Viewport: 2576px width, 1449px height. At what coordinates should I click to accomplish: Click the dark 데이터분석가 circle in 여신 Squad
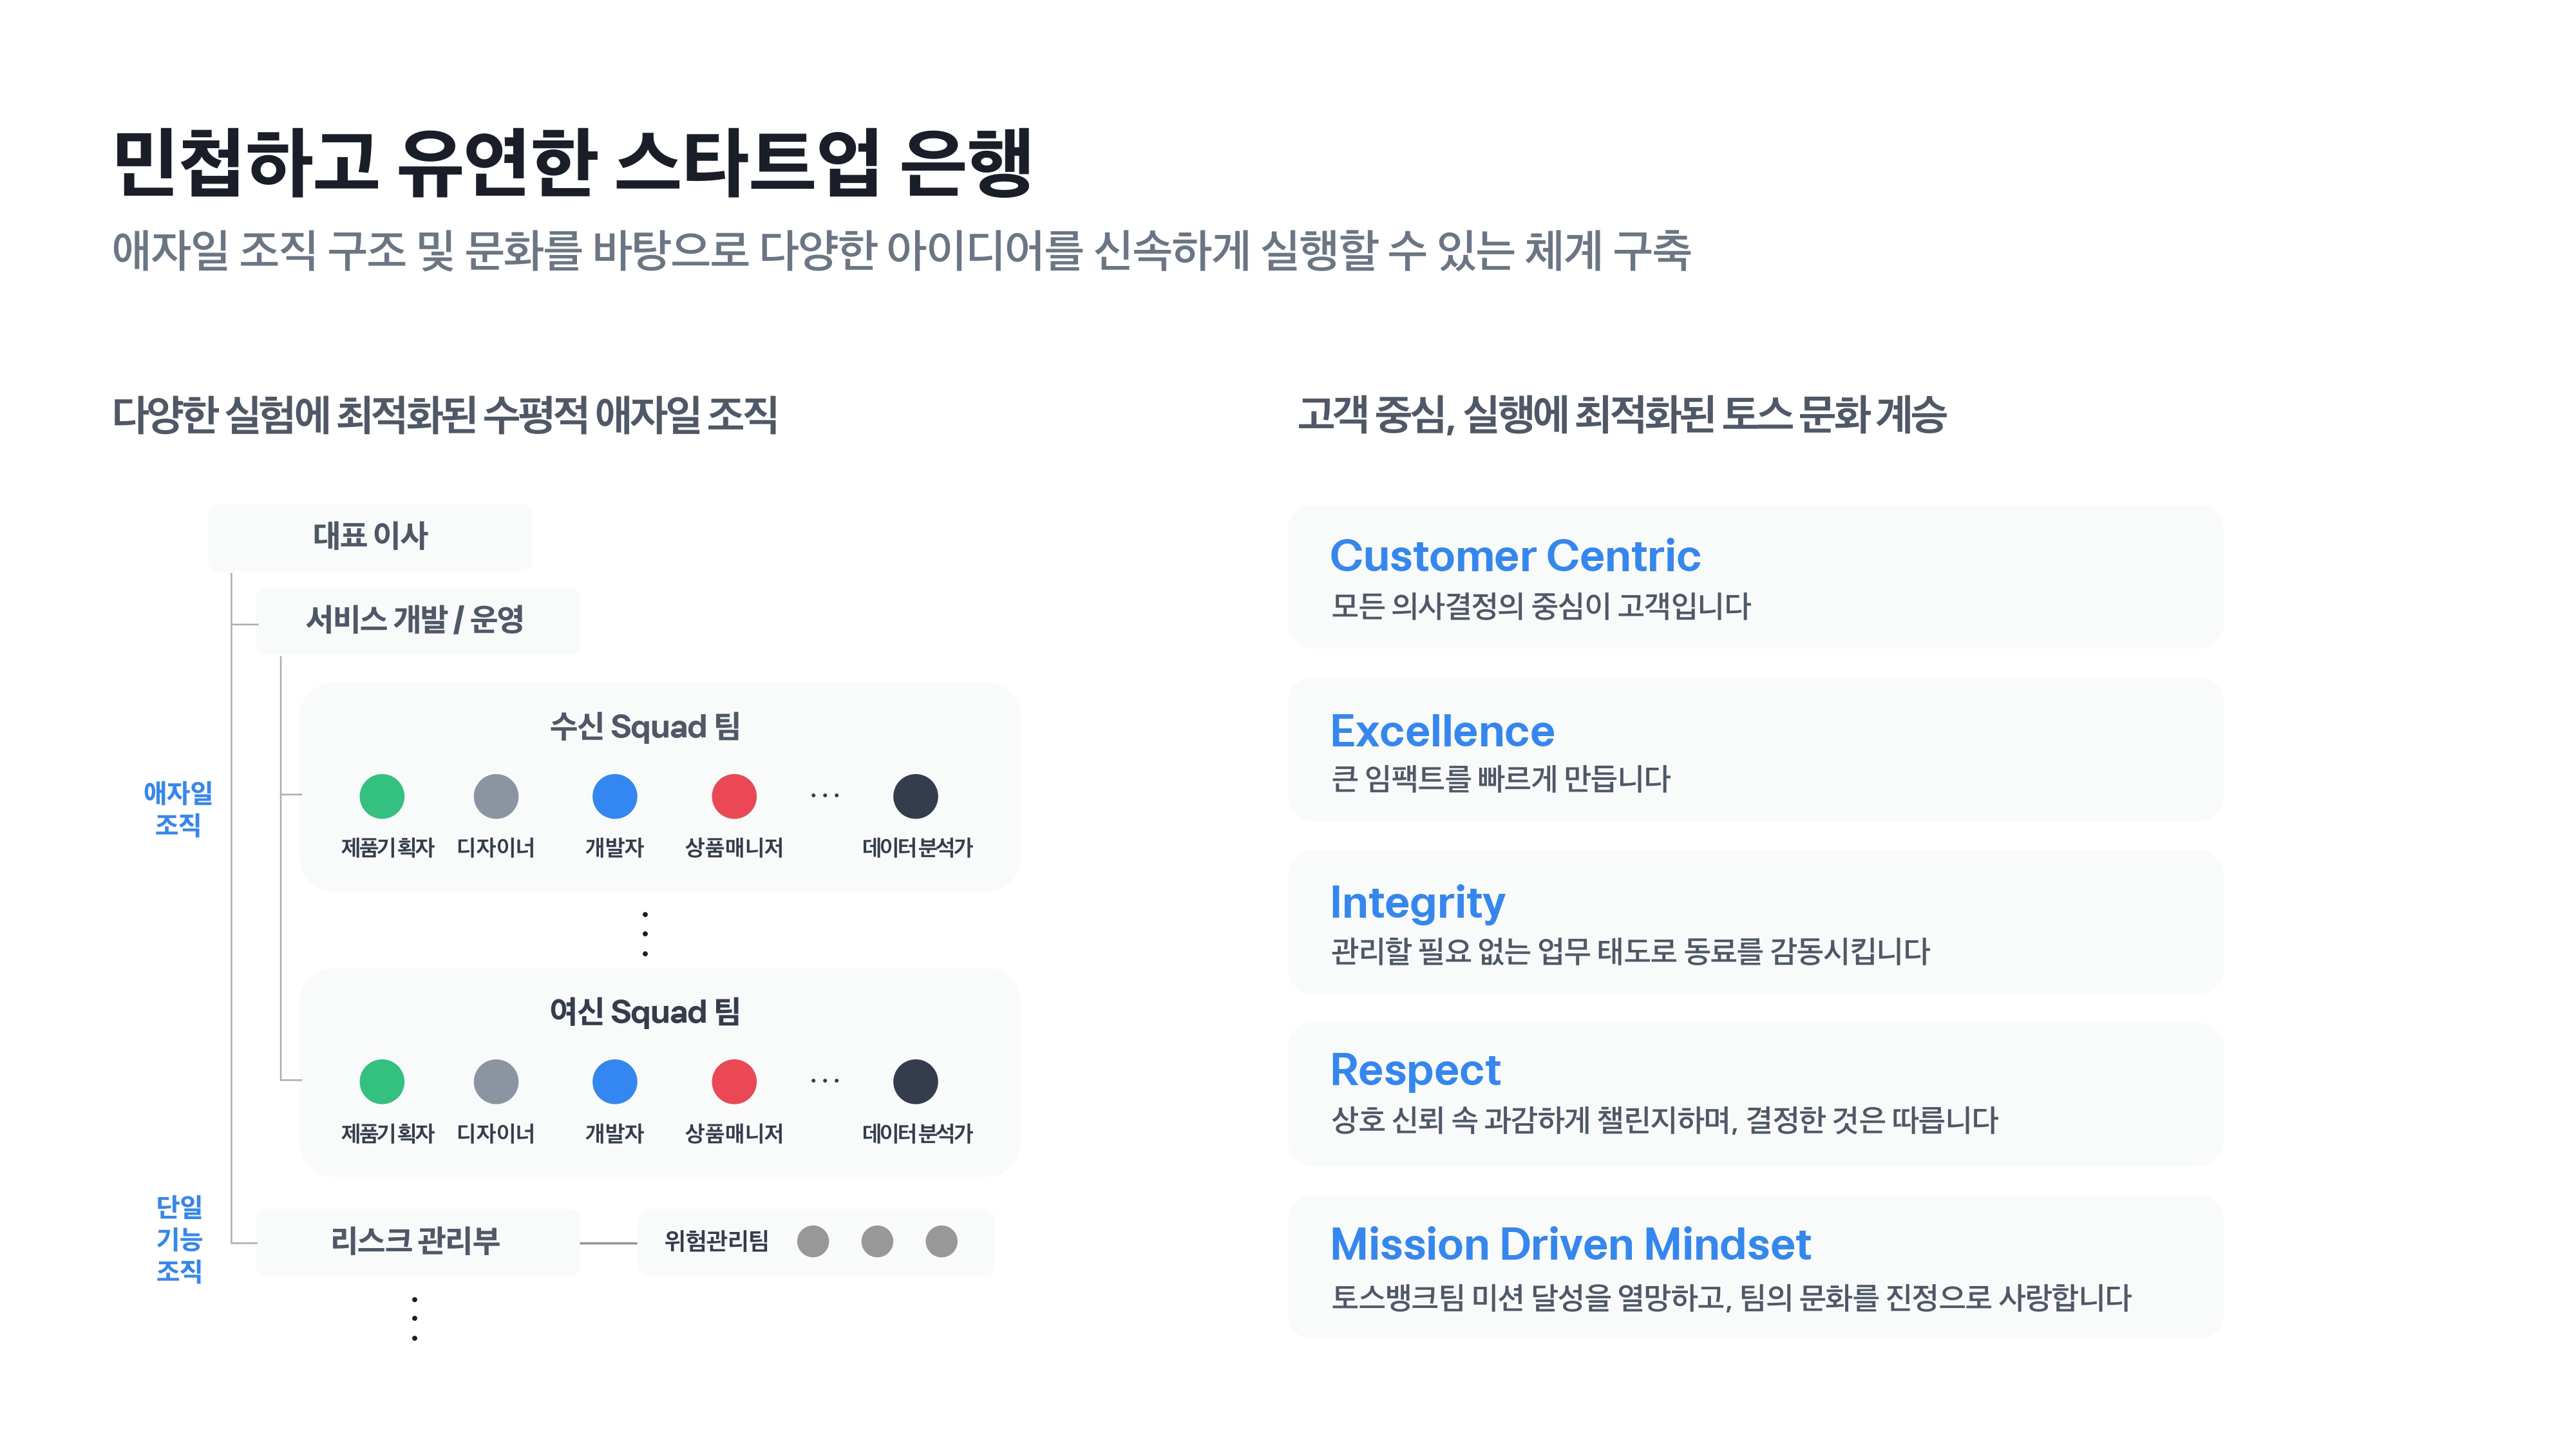[915, 1081]
